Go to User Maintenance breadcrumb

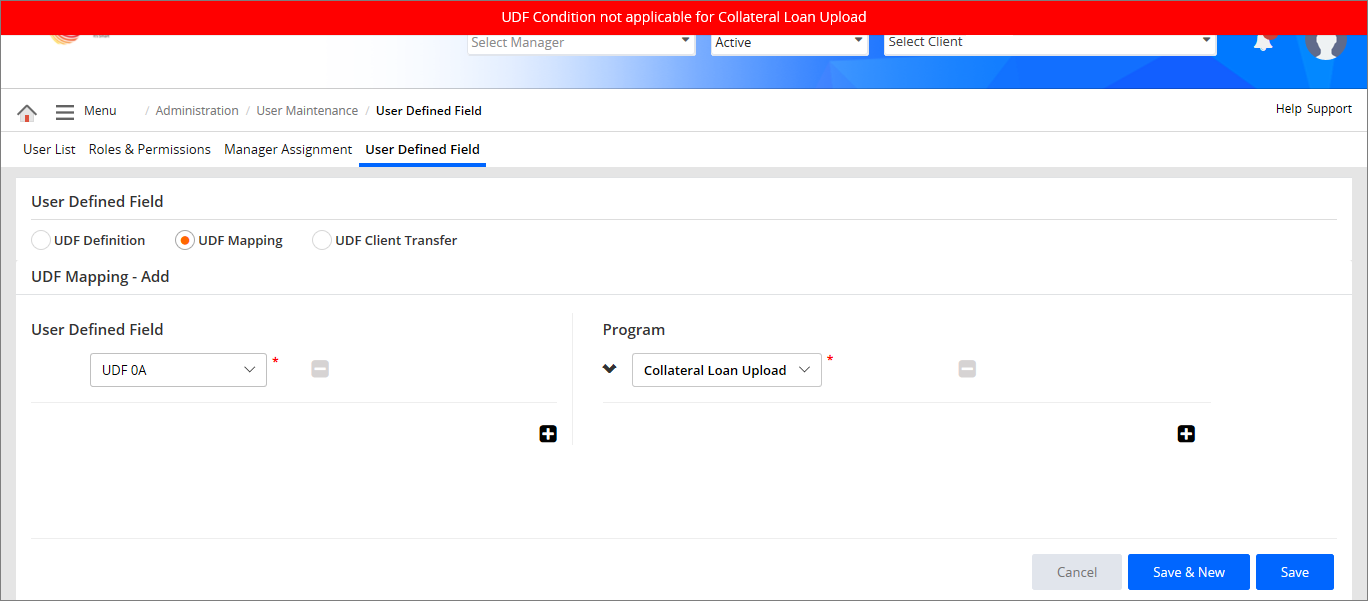pos(307,111)
